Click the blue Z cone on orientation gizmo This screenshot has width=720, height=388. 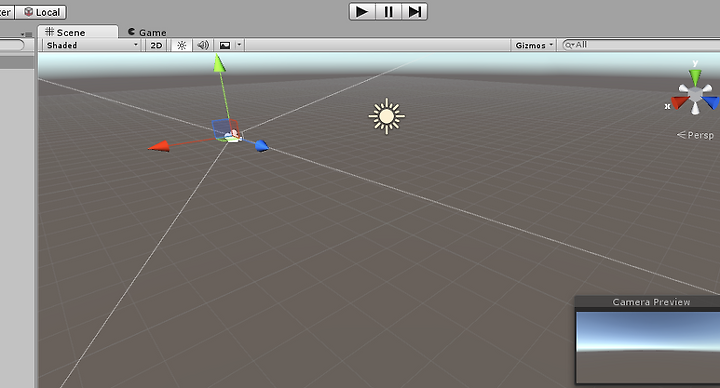(711, 102)
